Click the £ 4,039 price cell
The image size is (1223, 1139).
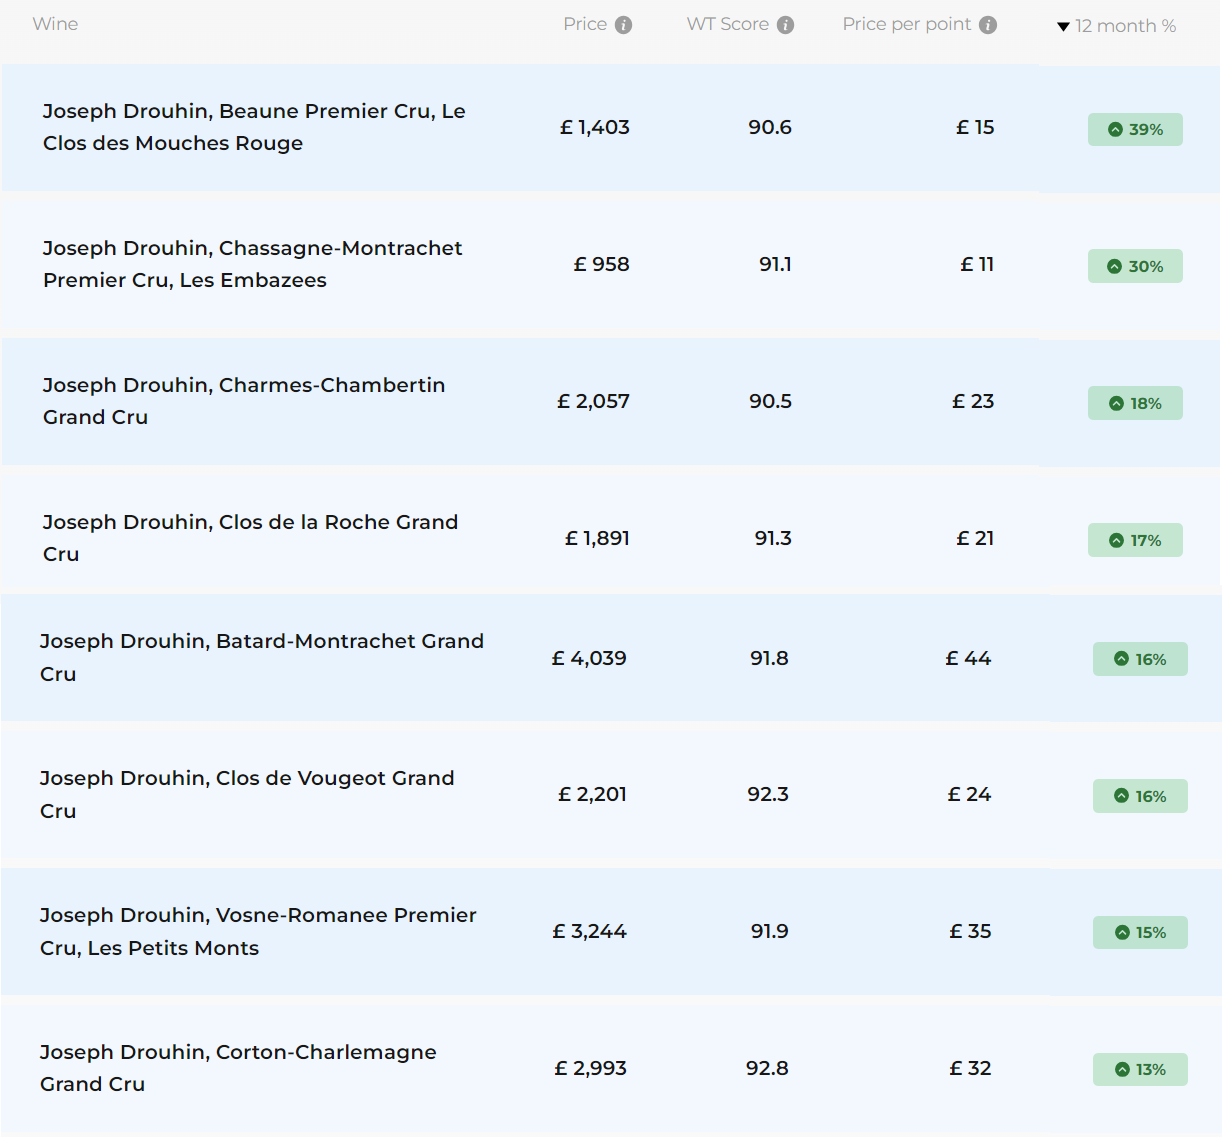[x=589, y=658]
